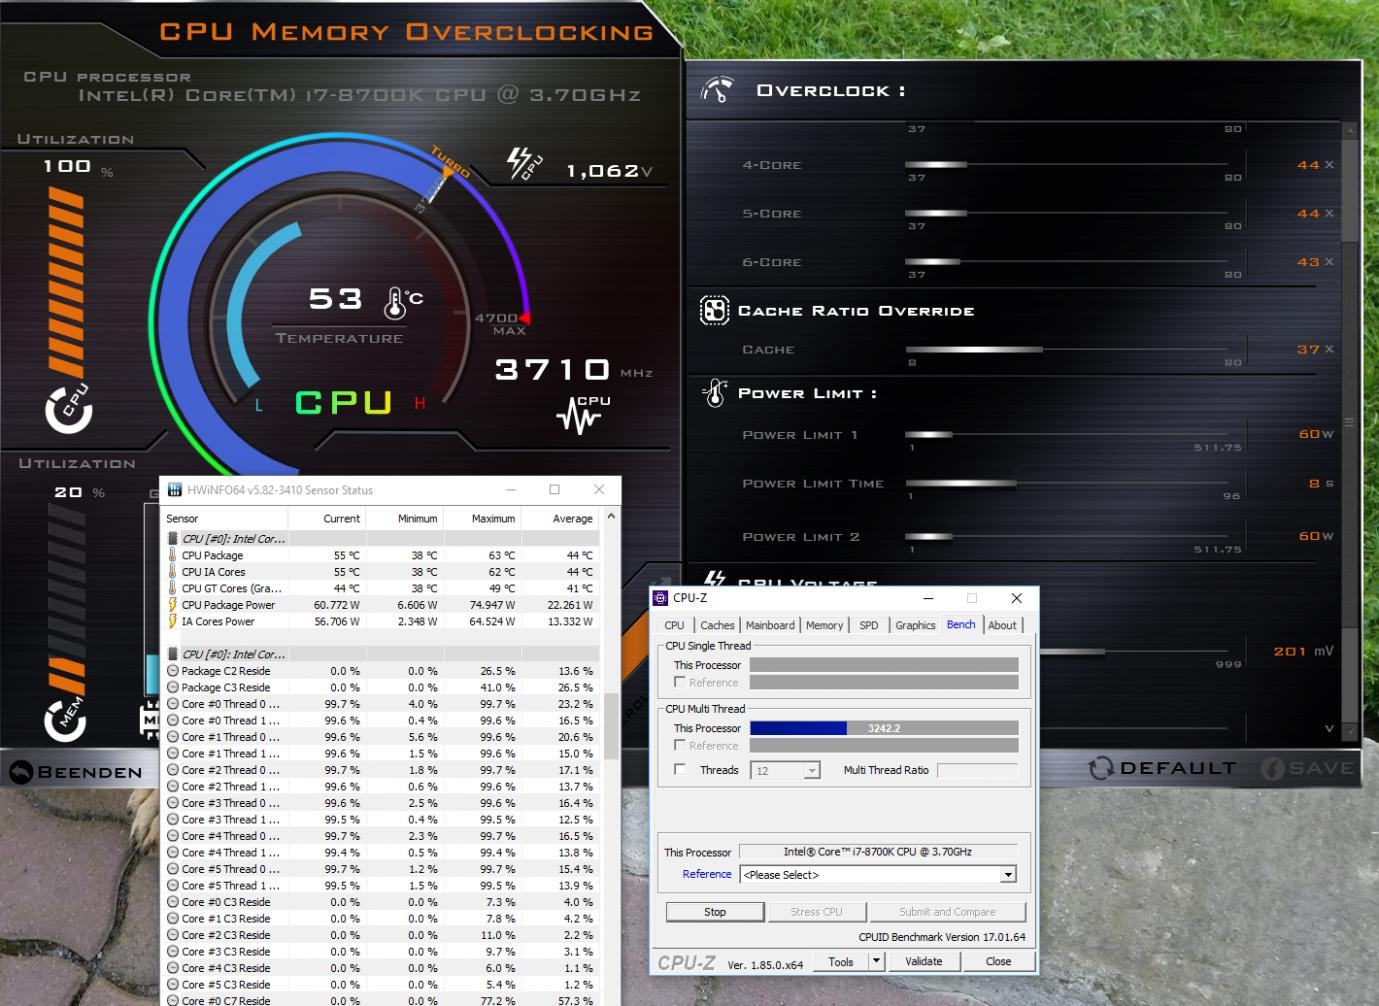
Task: Click the Cache Ratio Override icon
Action: pyautogui.click(x=714, y=311)
